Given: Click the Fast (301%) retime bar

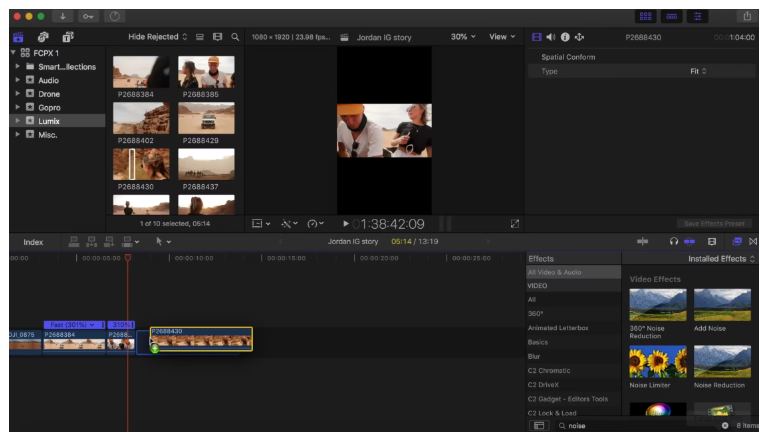Looking at the screenshot, I should click(x=74, y=325).
